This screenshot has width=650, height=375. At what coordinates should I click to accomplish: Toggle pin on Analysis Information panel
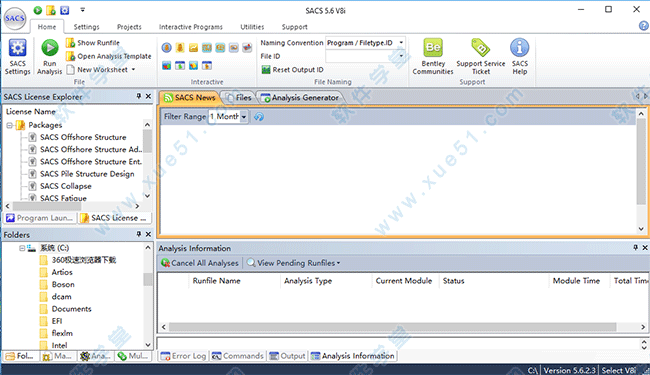click(x=635, y=247)
